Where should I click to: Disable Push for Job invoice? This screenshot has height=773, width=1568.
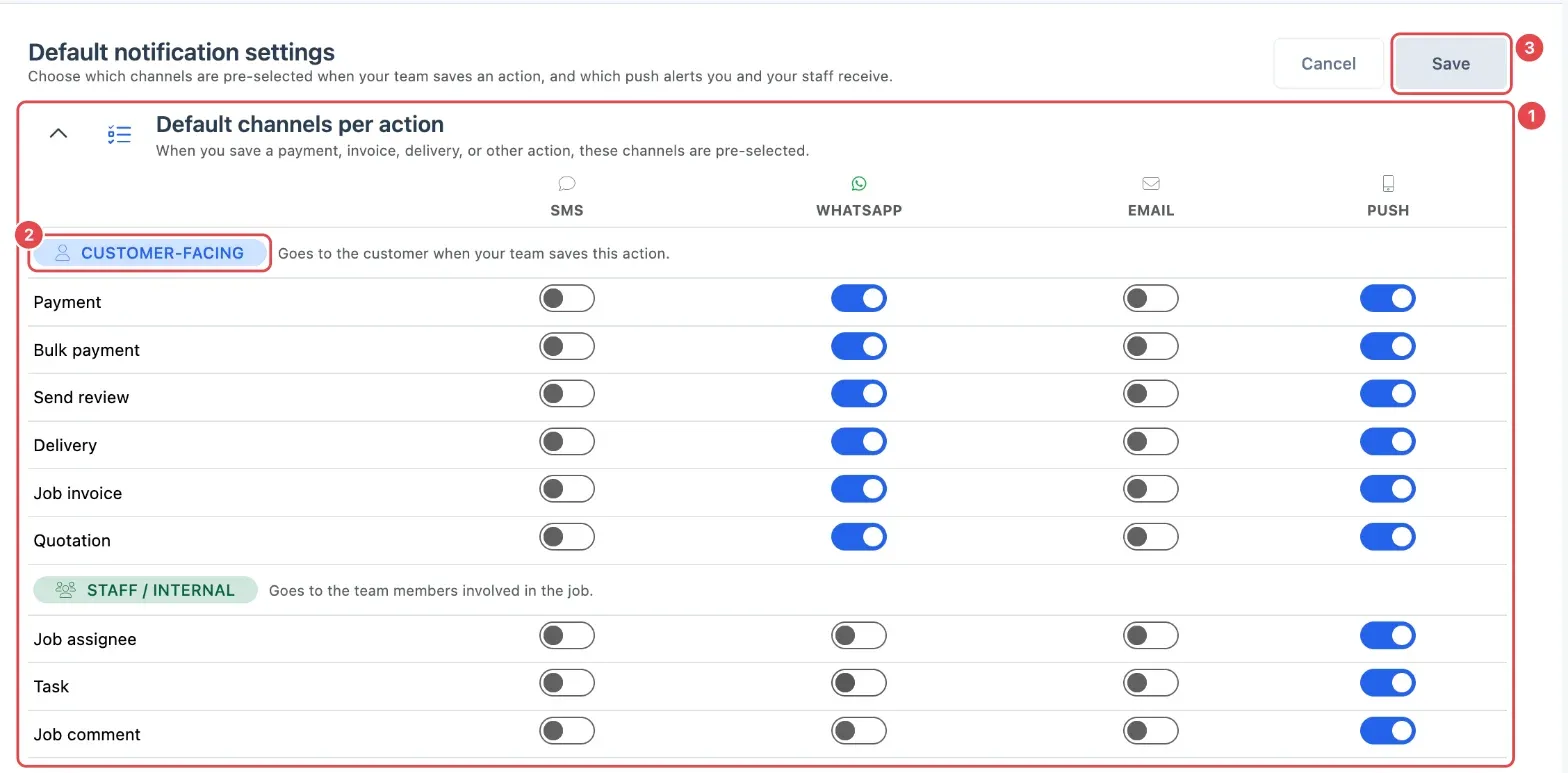click(x=1388, y=489)
